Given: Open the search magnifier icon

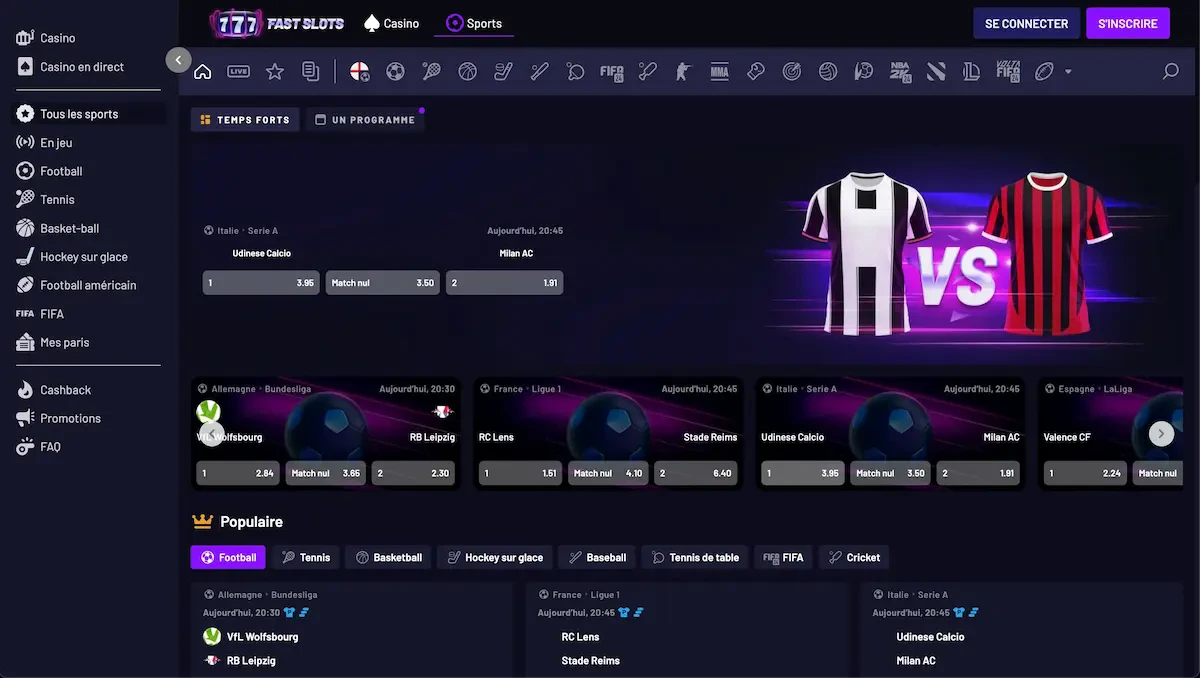Looking at the screenshot, I should point(1170,72).
